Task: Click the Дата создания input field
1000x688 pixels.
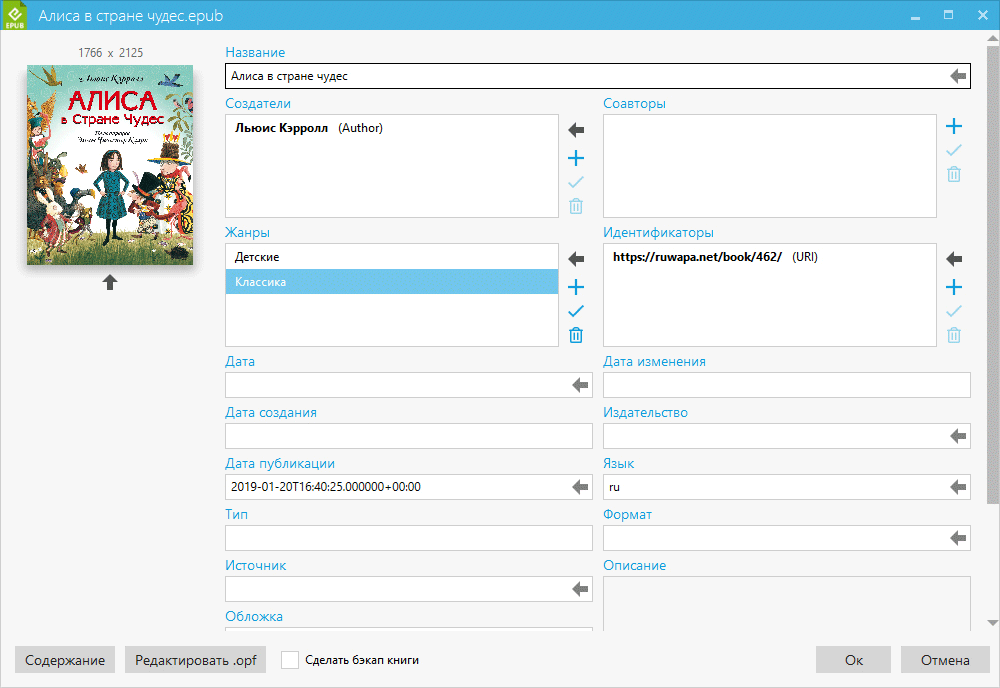Action: (x=408, y=436)
